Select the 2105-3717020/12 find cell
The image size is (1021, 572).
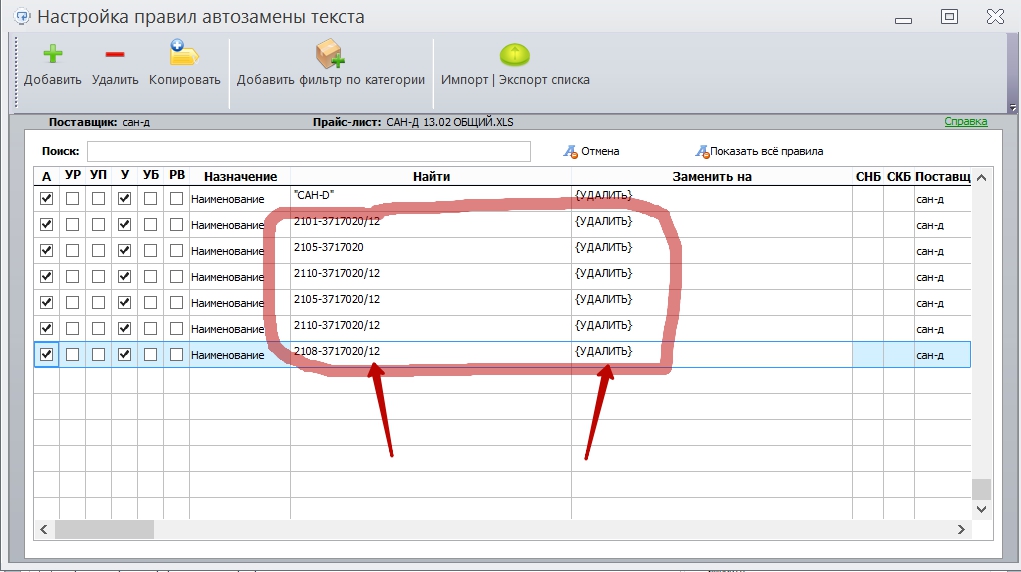pos(431,303)
